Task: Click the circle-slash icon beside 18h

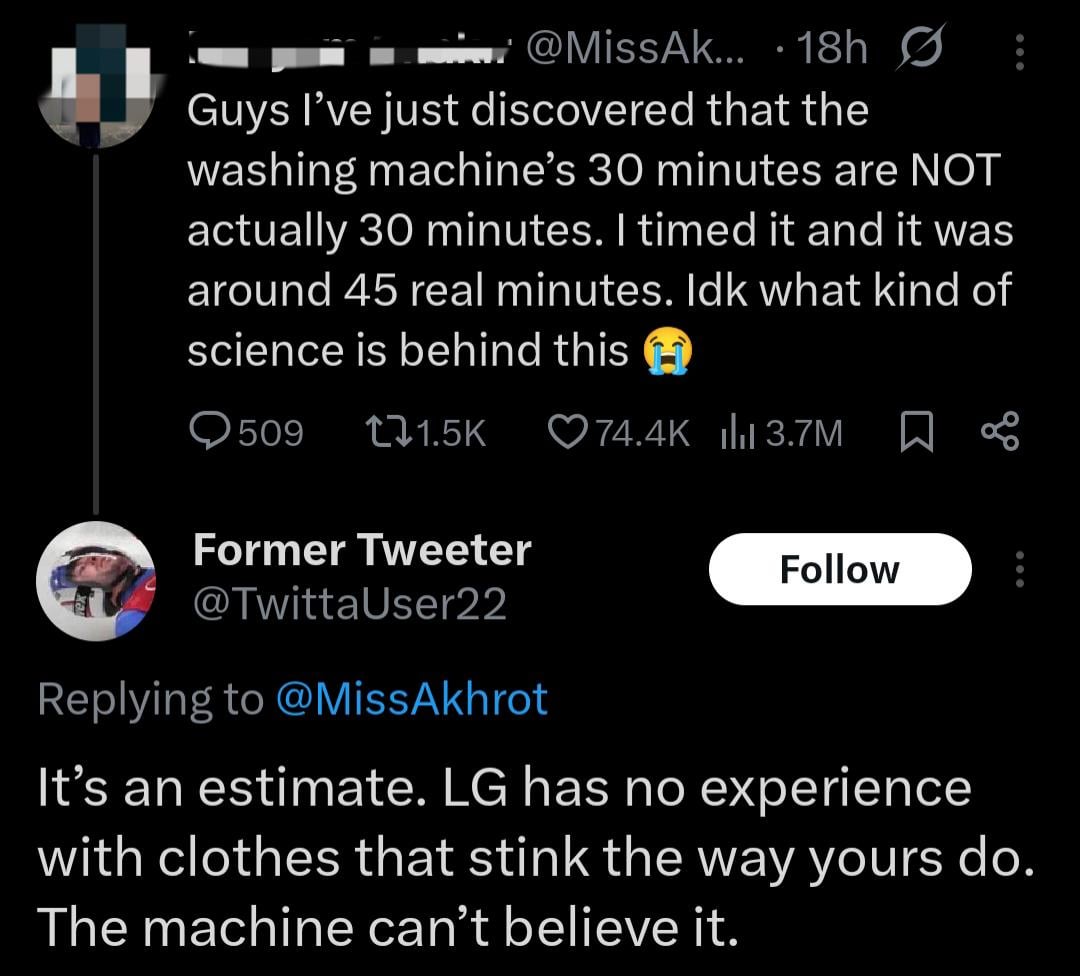Action: 924,48
